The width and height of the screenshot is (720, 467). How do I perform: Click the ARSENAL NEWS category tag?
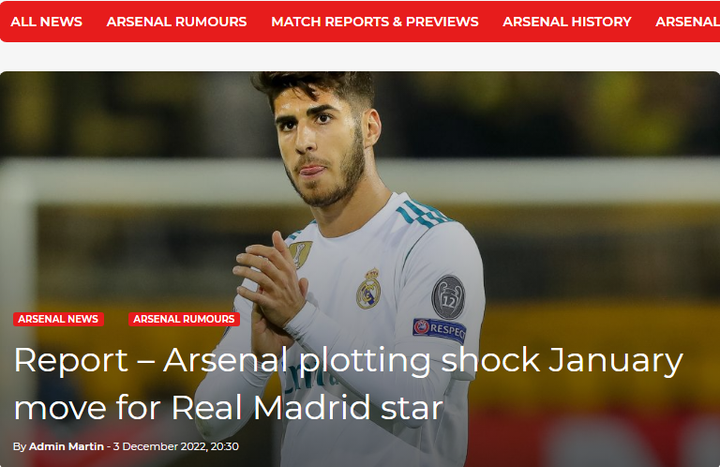coord(58,319)
